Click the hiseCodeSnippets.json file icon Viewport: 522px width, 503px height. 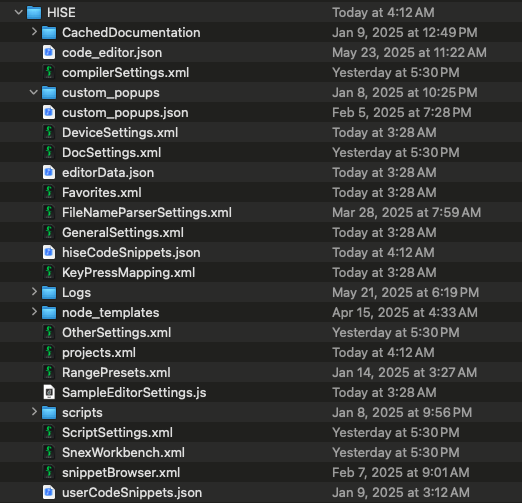[x=49, y=252]
